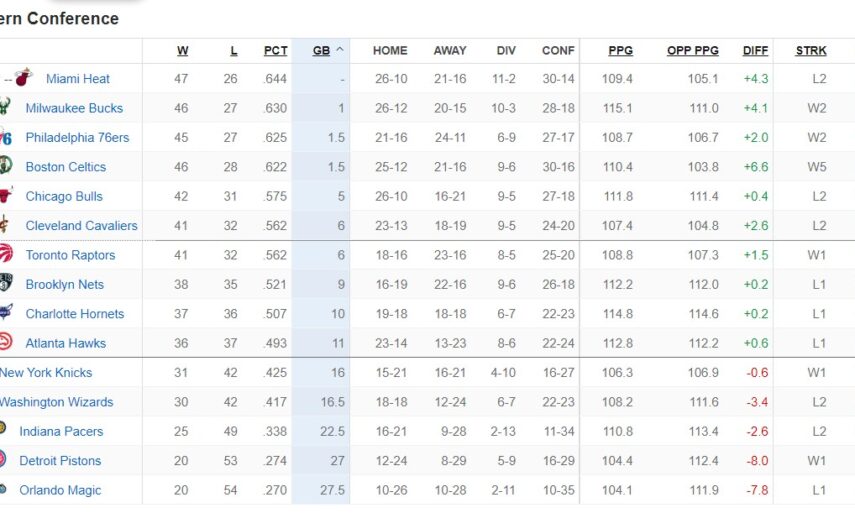Screen dimensions: 855x513
Task: Sort standings by W column header
Action: [x=182, y=51]
